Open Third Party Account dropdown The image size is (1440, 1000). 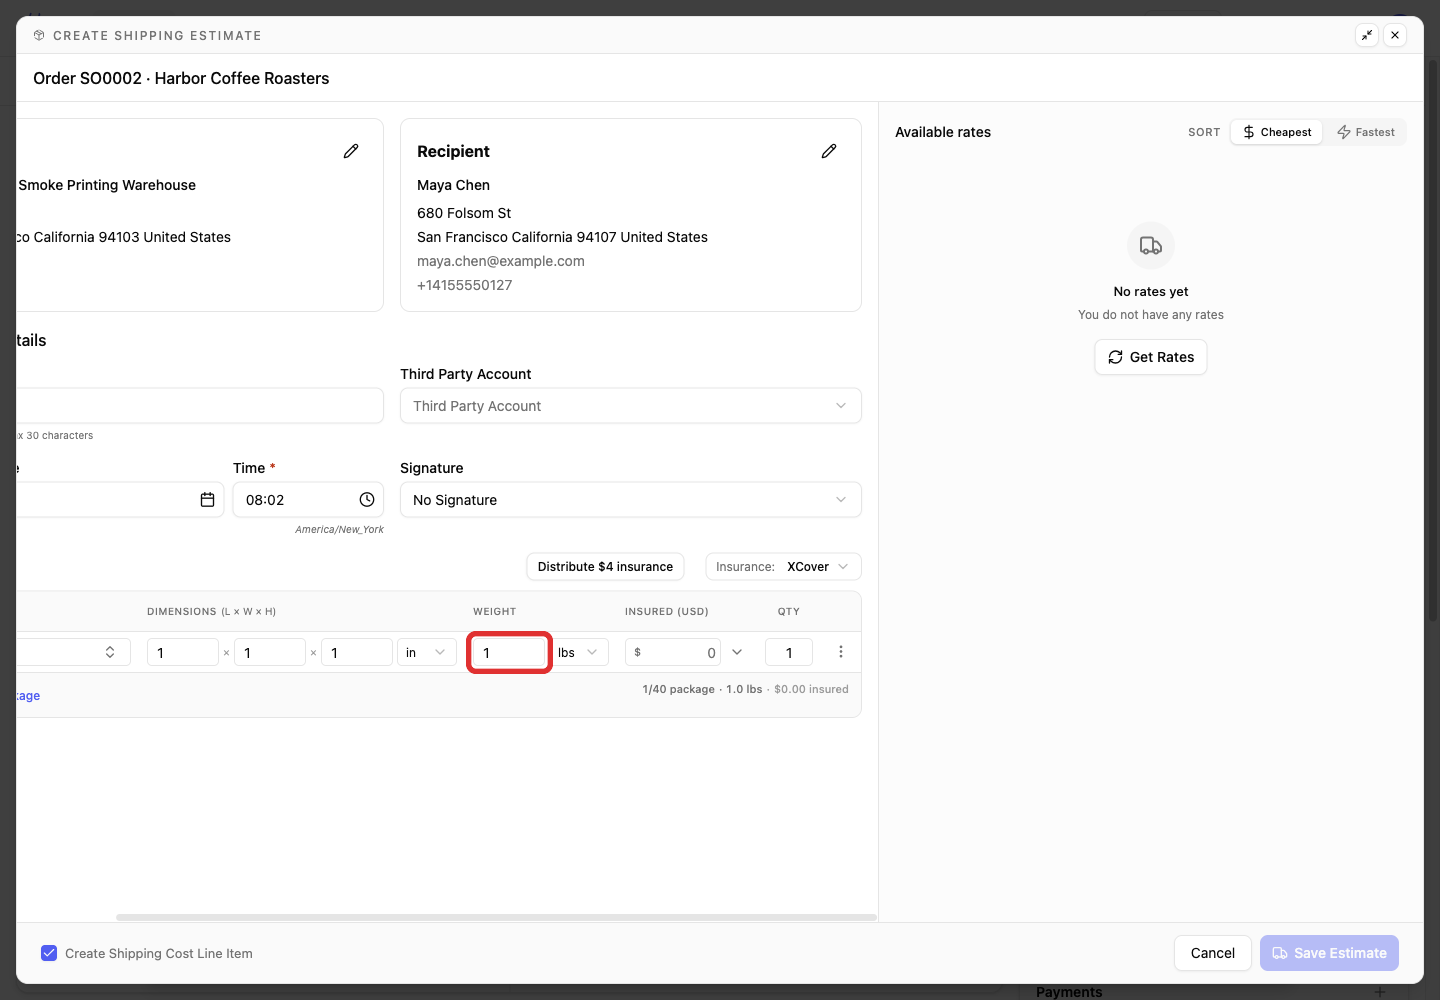[x=631, y=406]
